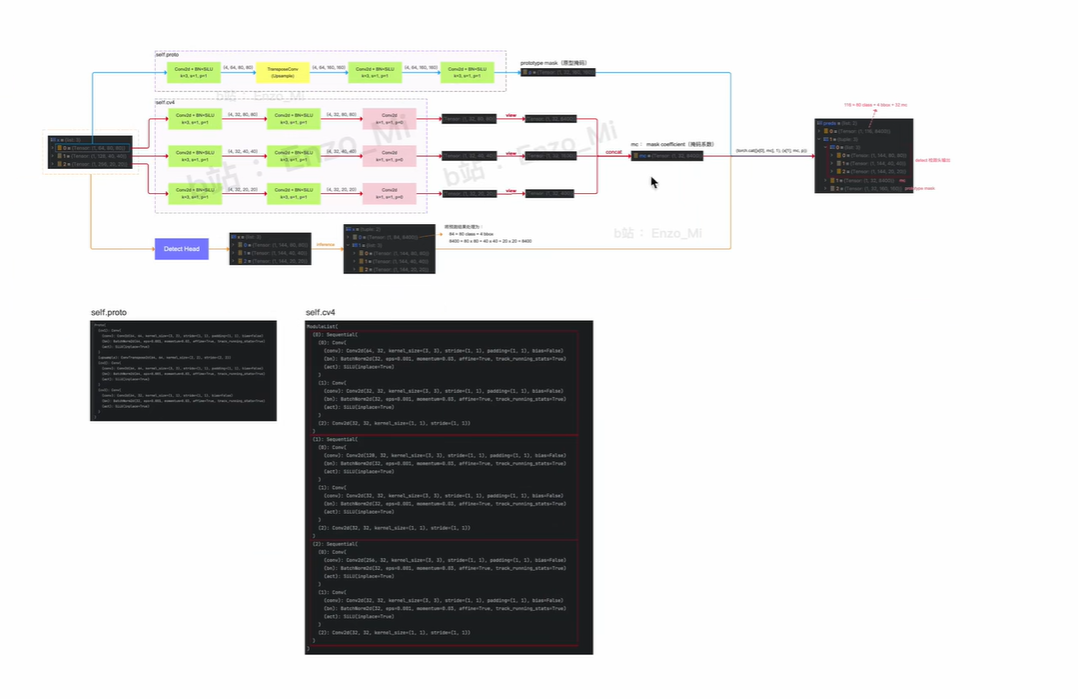This screenshot has width=1078, height=699.
Task: Select the Tensor (1, 32, 20, 20) box
Action: 469,194
